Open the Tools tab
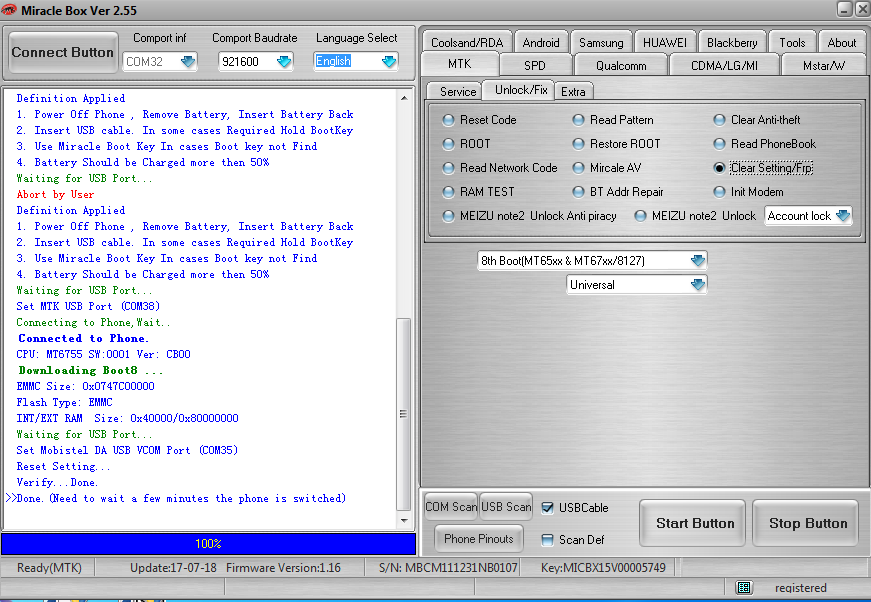Image resolution: width=871 pixels, height=602 pixels. click(x=792, y=43)
